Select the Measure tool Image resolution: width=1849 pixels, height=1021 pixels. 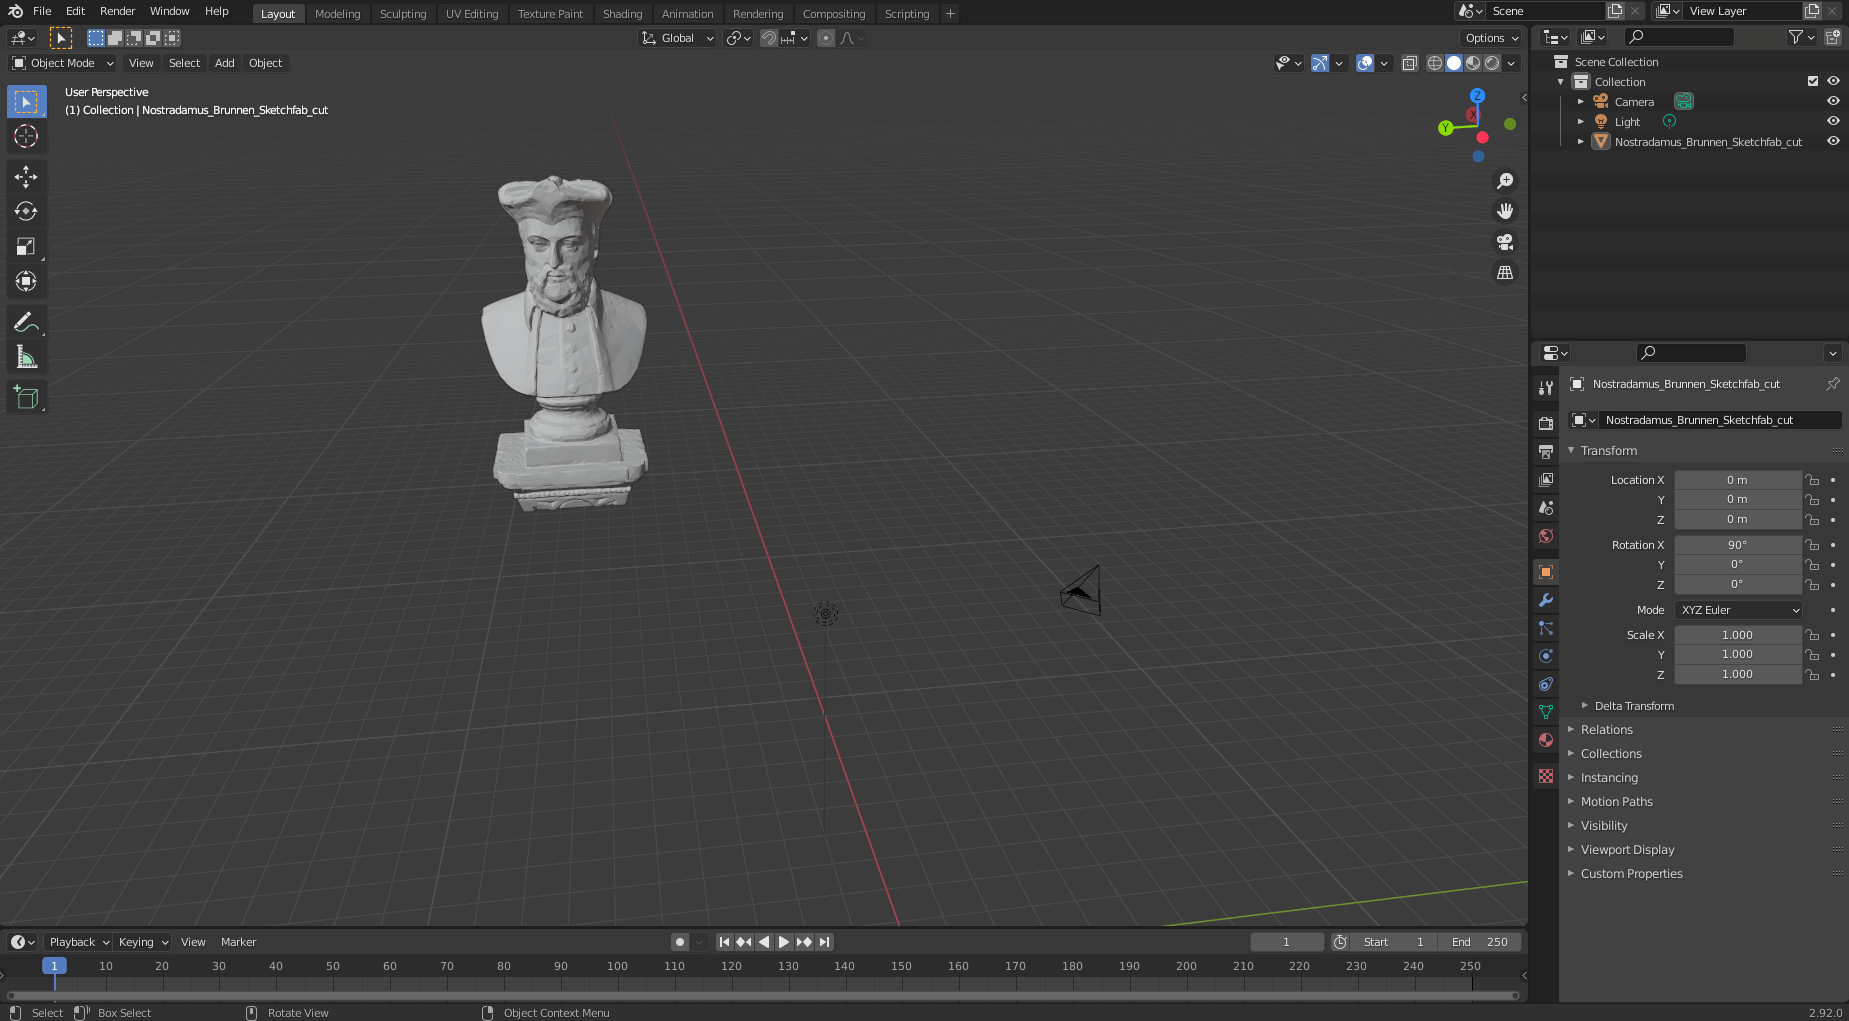tap(26, 357)
